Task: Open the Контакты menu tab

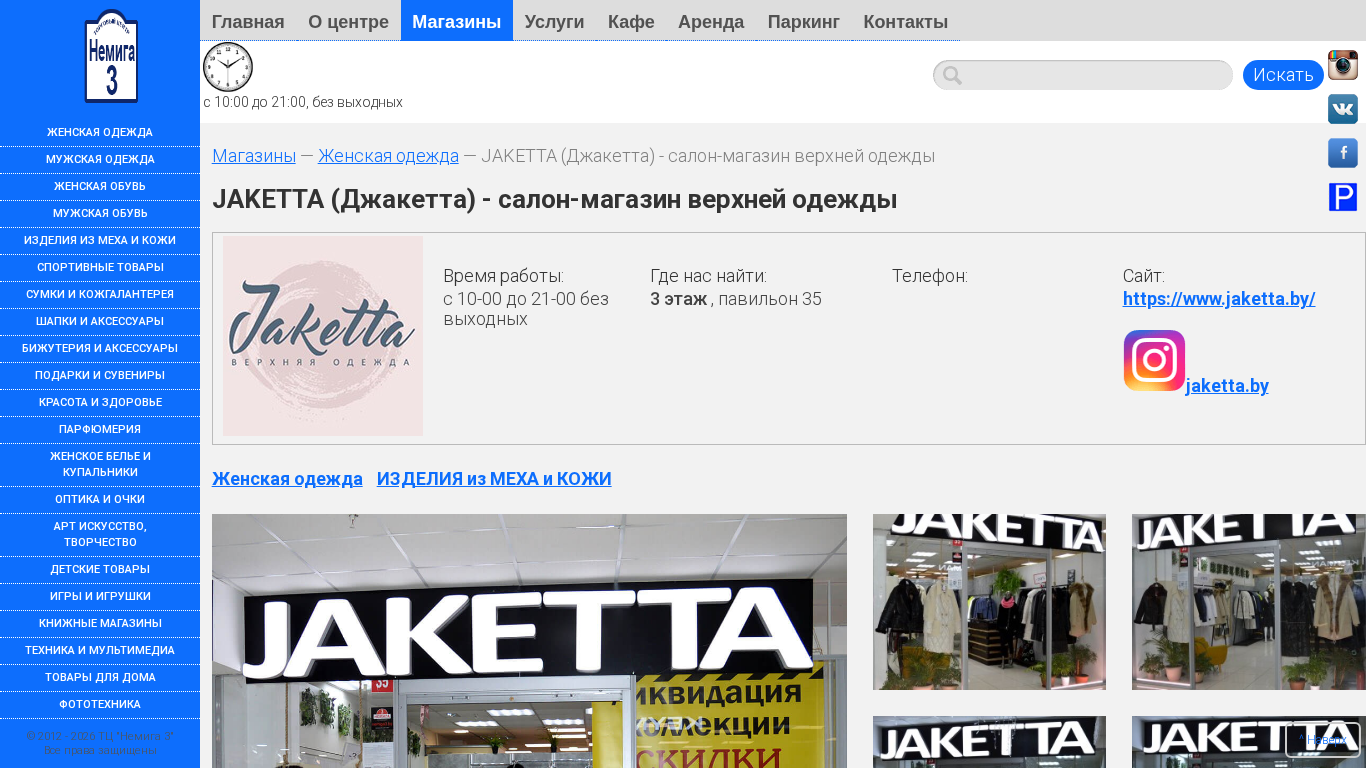Action: [906, 21]
